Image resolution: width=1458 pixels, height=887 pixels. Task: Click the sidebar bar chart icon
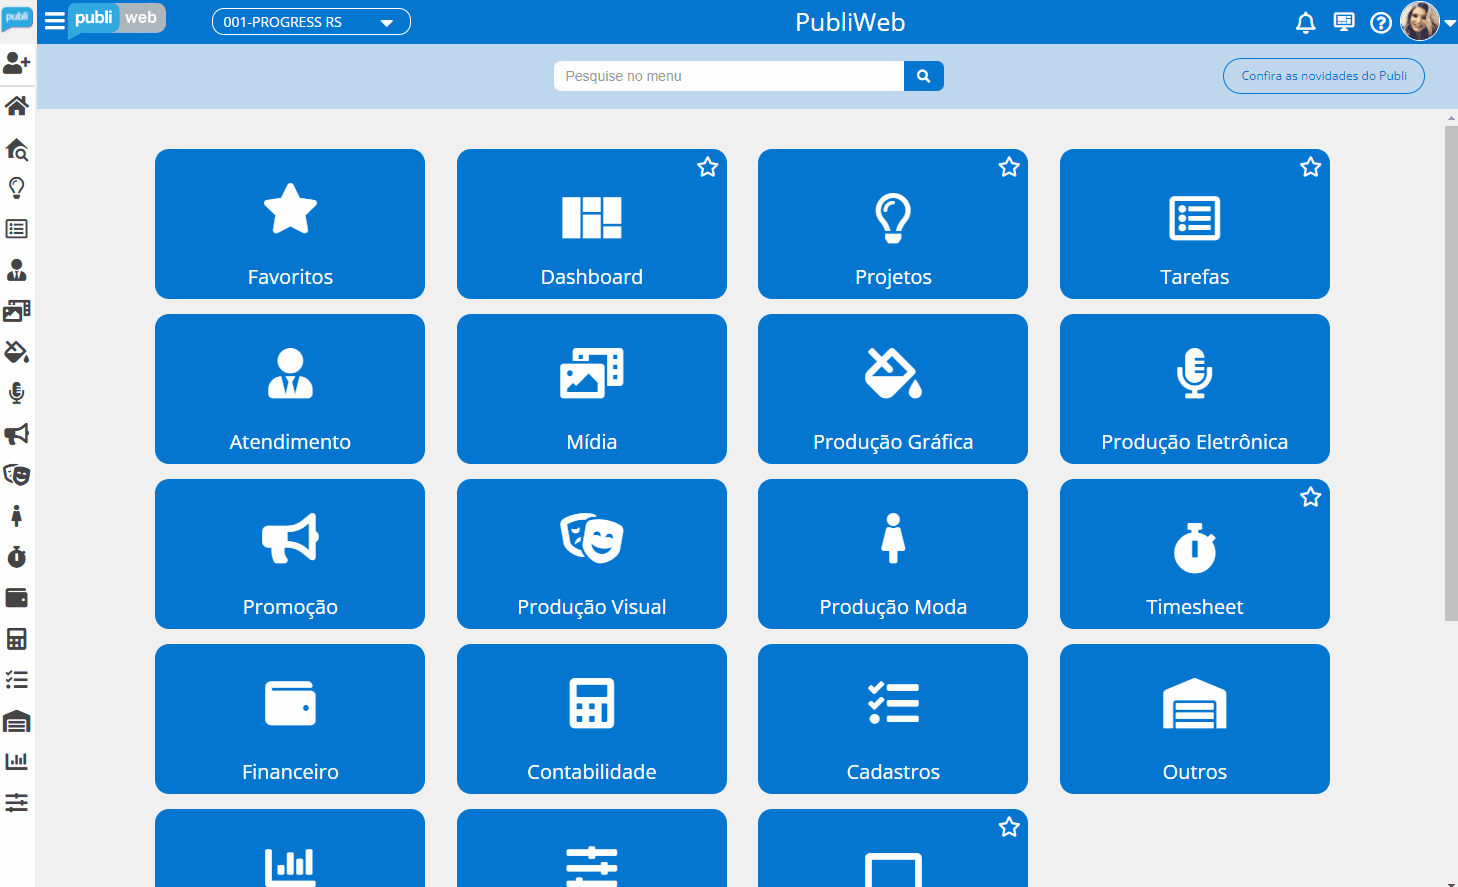[x=17, y=761]
